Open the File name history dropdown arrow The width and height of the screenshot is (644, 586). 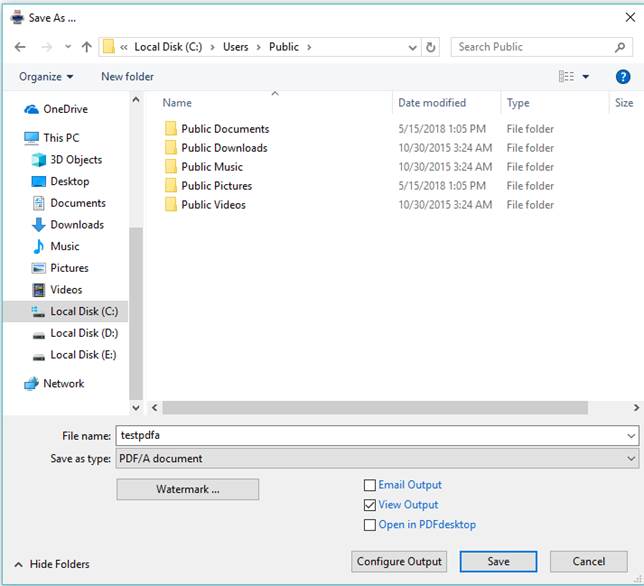click(x=631, y=437)
